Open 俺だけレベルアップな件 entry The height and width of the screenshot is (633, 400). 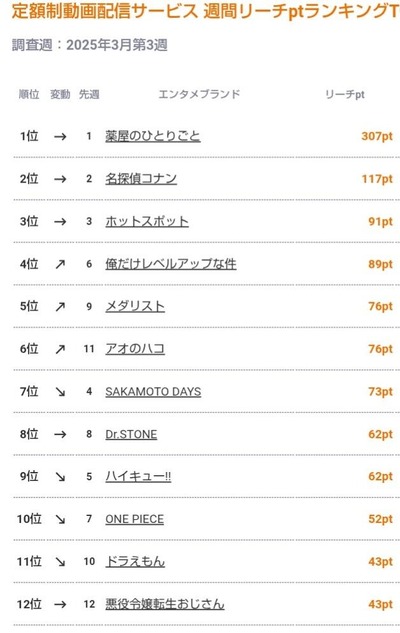click(x=171, y=264)
